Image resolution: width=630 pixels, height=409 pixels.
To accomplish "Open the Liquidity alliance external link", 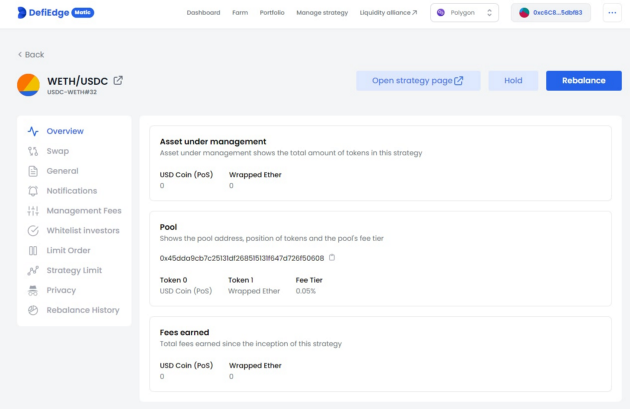I will click(388, 12).
